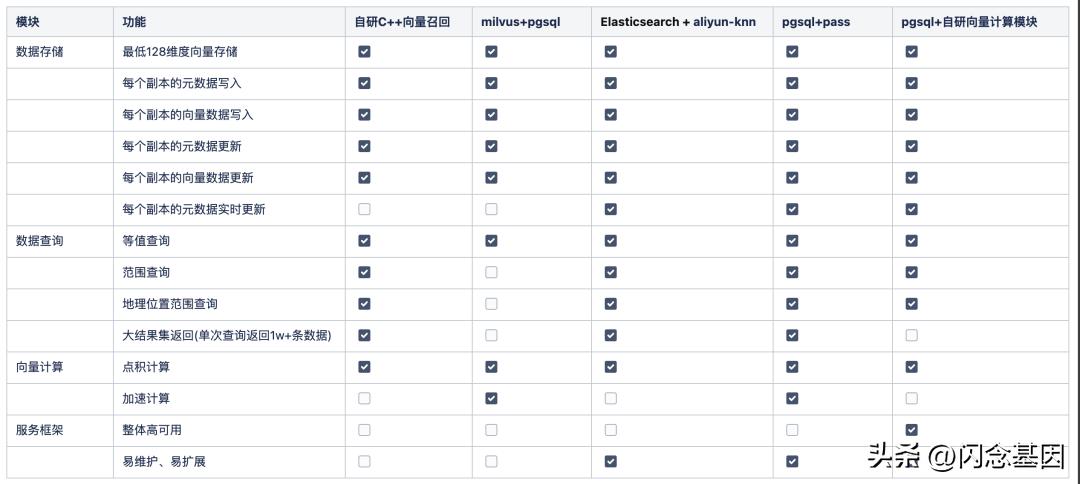
Task: Check 每个副本的元数据实时更新 under 自研C++向量召回
Action: [x=364, y=209]
